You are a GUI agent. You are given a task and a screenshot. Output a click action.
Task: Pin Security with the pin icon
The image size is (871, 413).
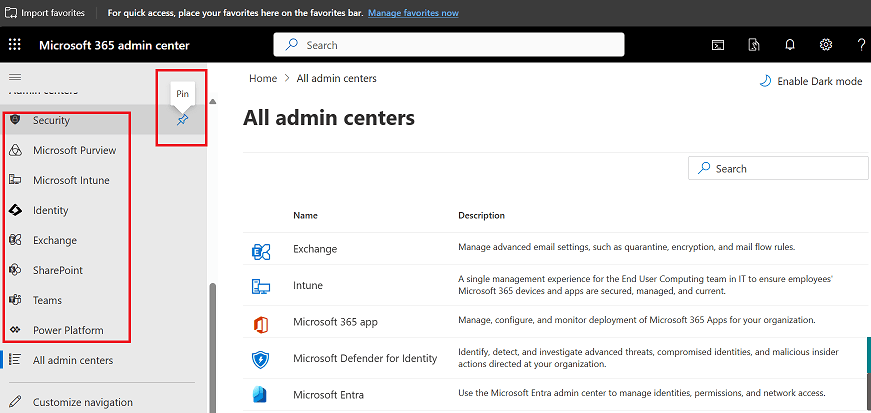point(182,120)
